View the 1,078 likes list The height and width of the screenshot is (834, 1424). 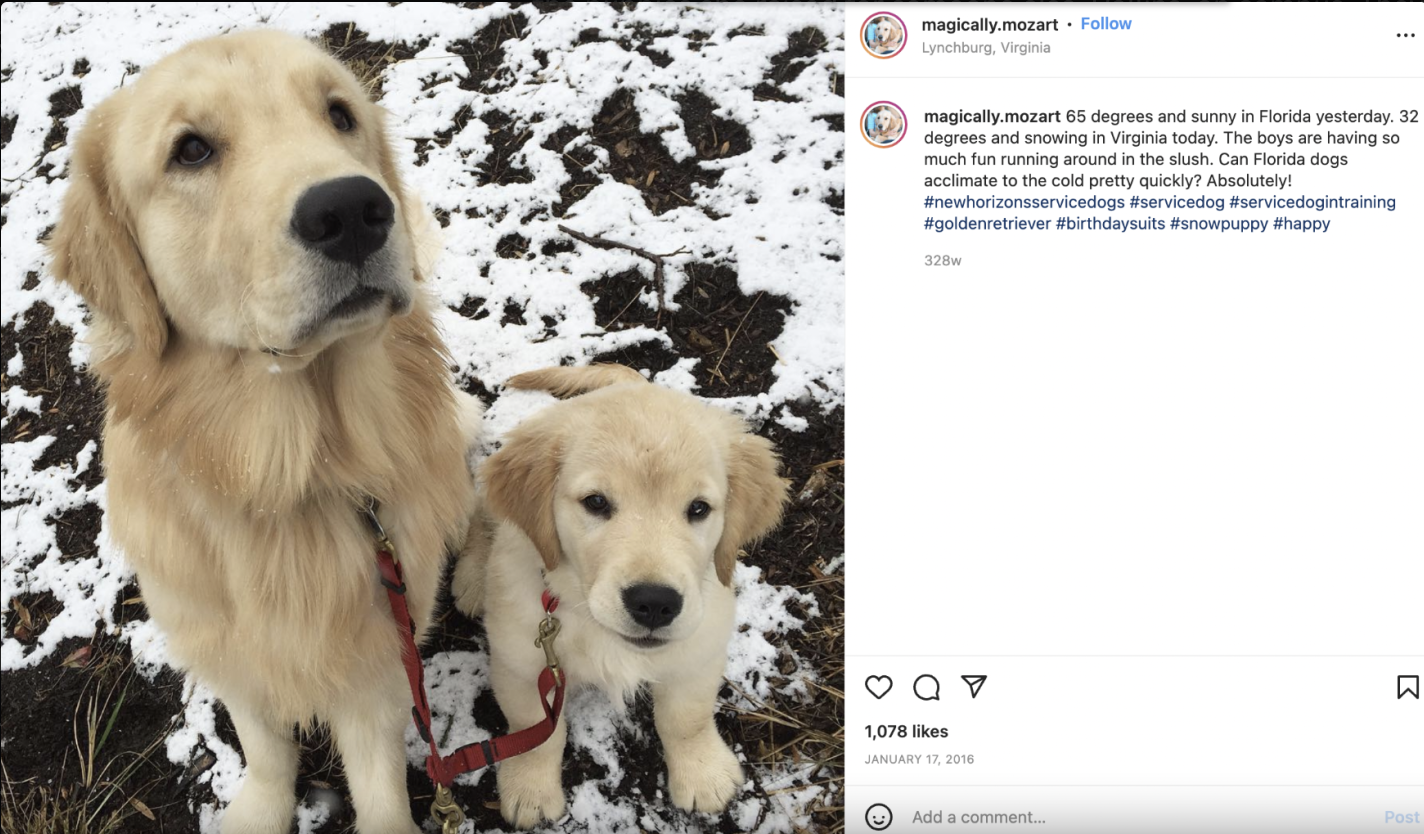(906, 732)
